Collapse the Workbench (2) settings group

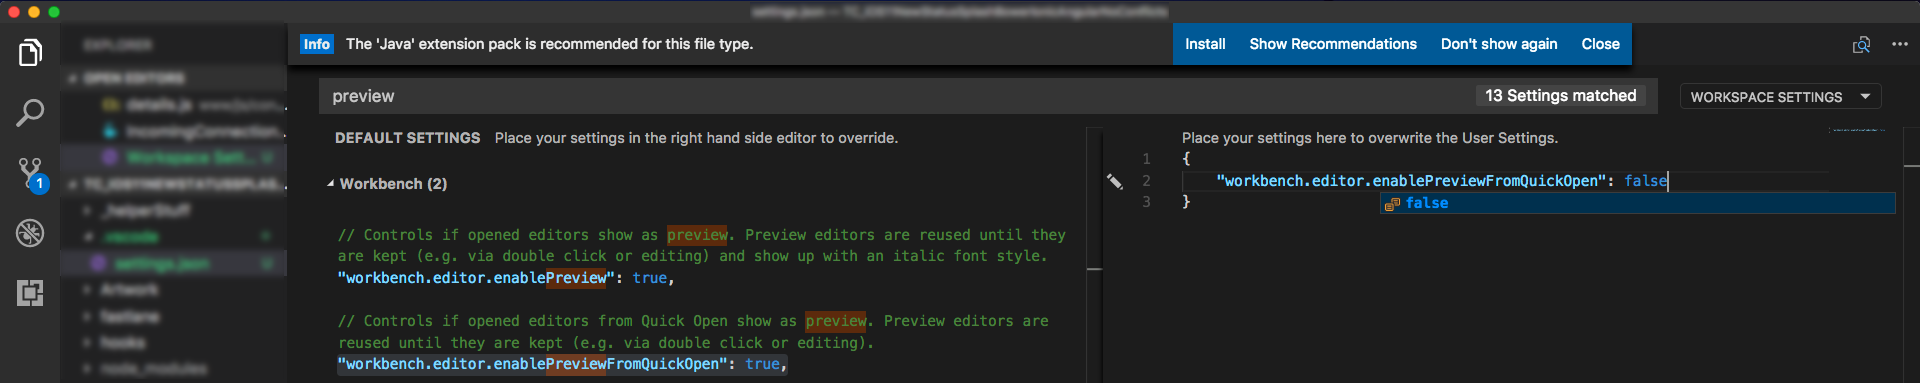(x=331, y=184)
